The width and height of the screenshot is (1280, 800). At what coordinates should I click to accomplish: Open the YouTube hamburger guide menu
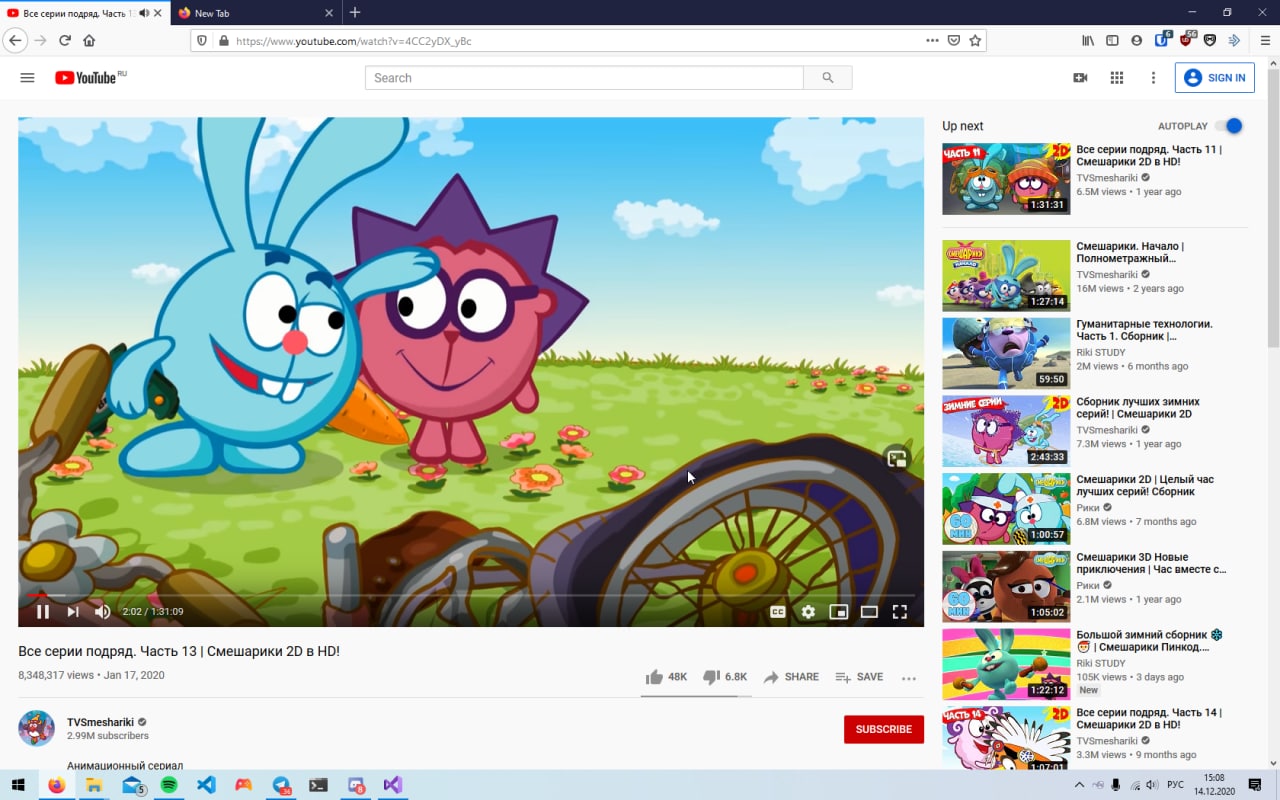click(27, 78)
